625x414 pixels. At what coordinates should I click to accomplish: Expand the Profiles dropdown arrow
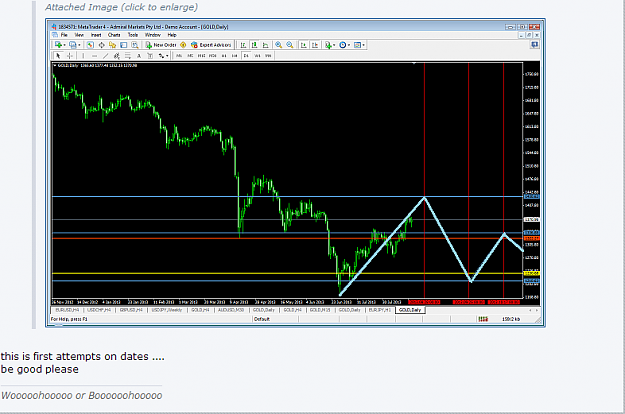click(x=79, y=45)
